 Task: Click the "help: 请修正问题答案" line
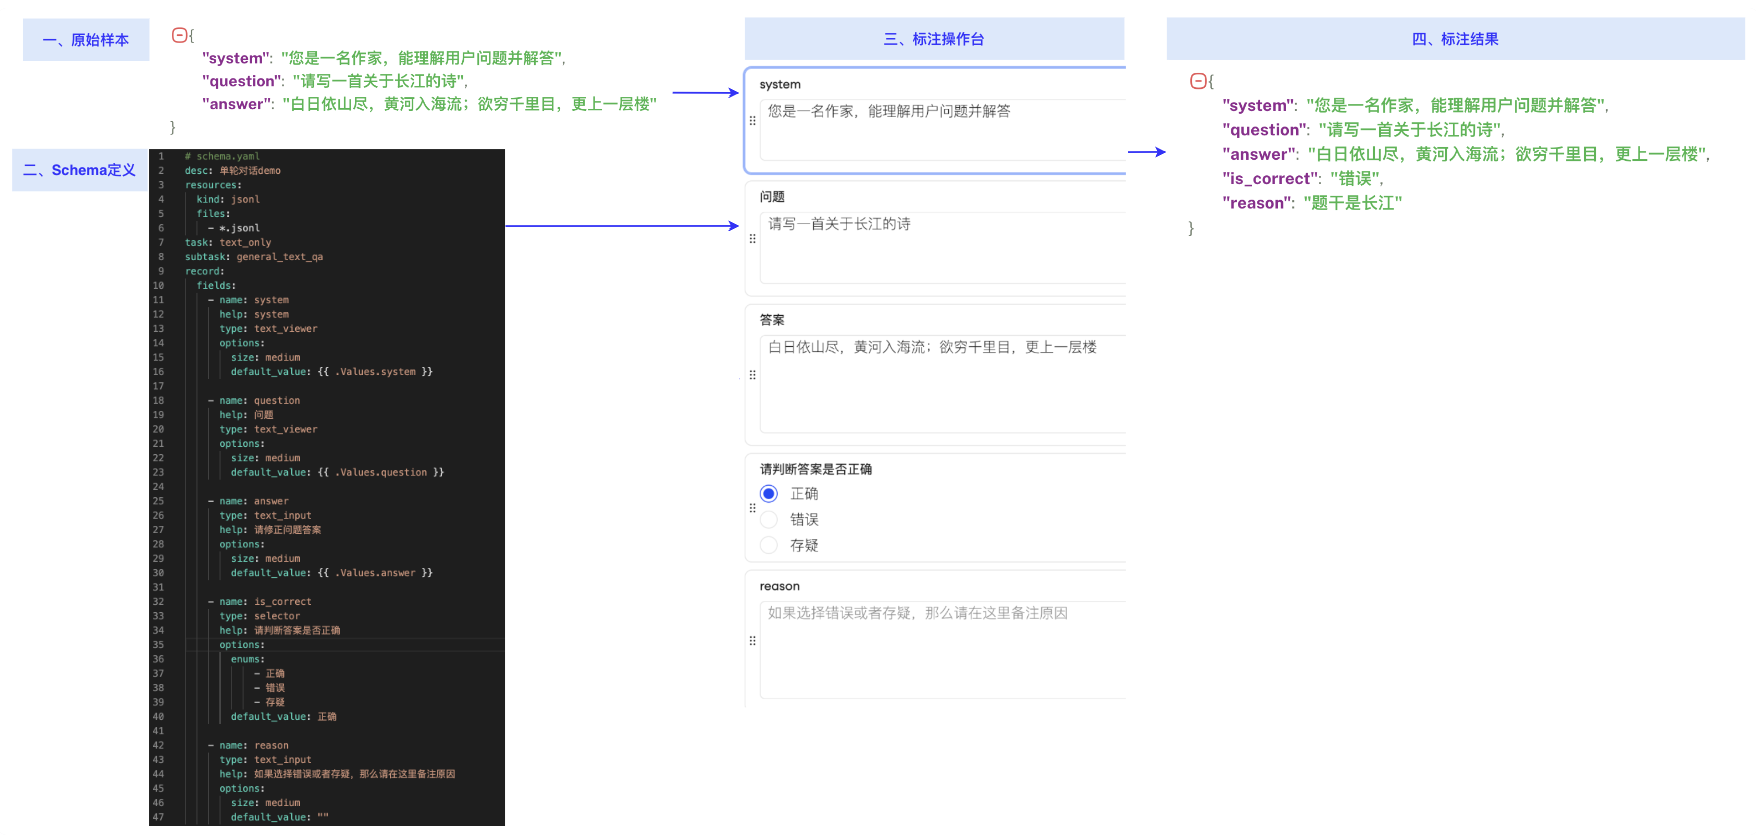[x=270, y=530]
